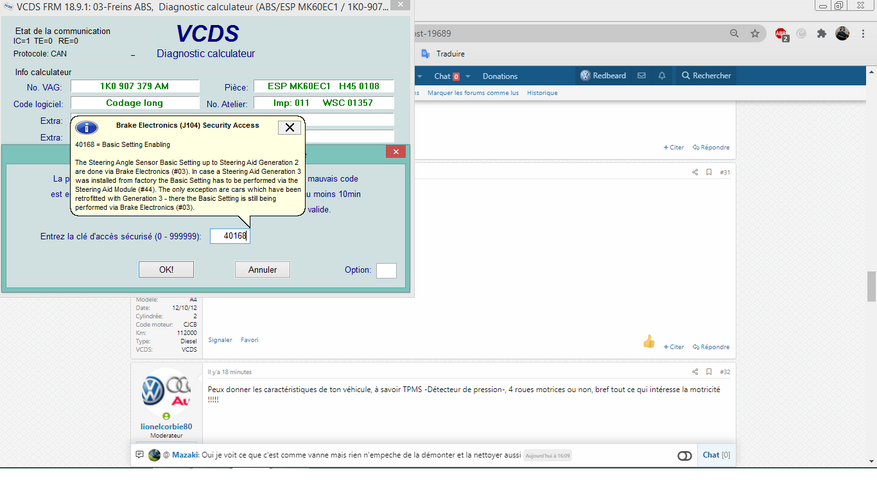Share post #31 with the share icon

pyautogui.click(x=695, y=172)
